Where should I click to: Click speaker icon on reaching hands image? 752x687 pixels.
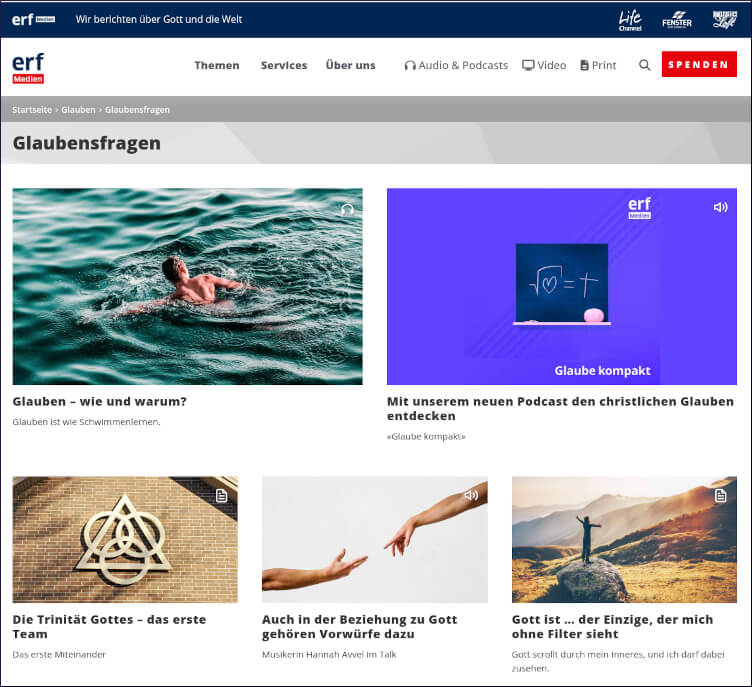[x=471, y=495]
